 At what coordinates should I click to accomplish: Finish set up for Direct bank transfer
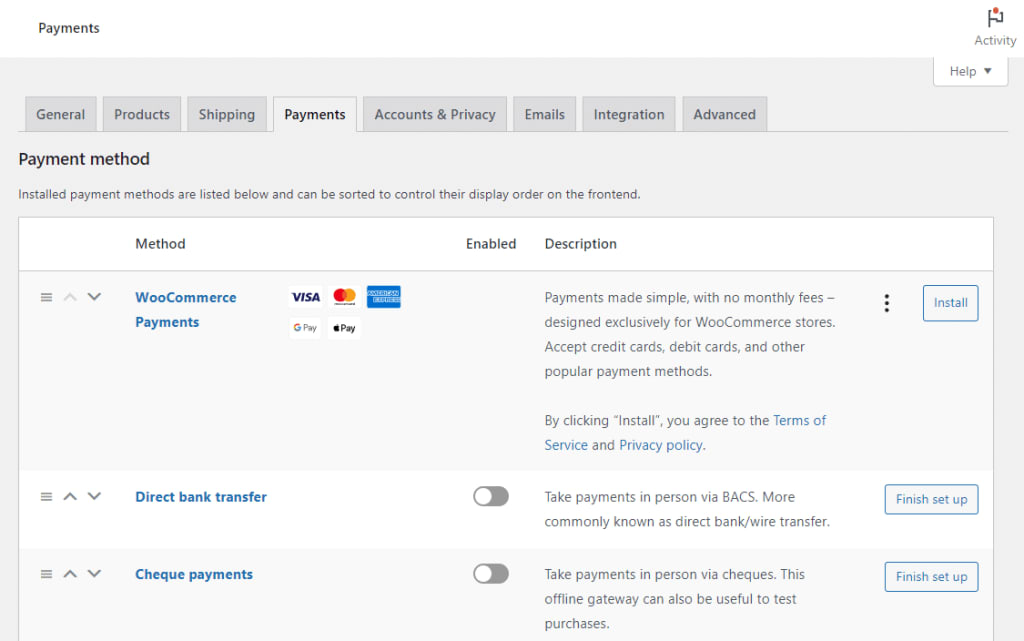[931, 499]
